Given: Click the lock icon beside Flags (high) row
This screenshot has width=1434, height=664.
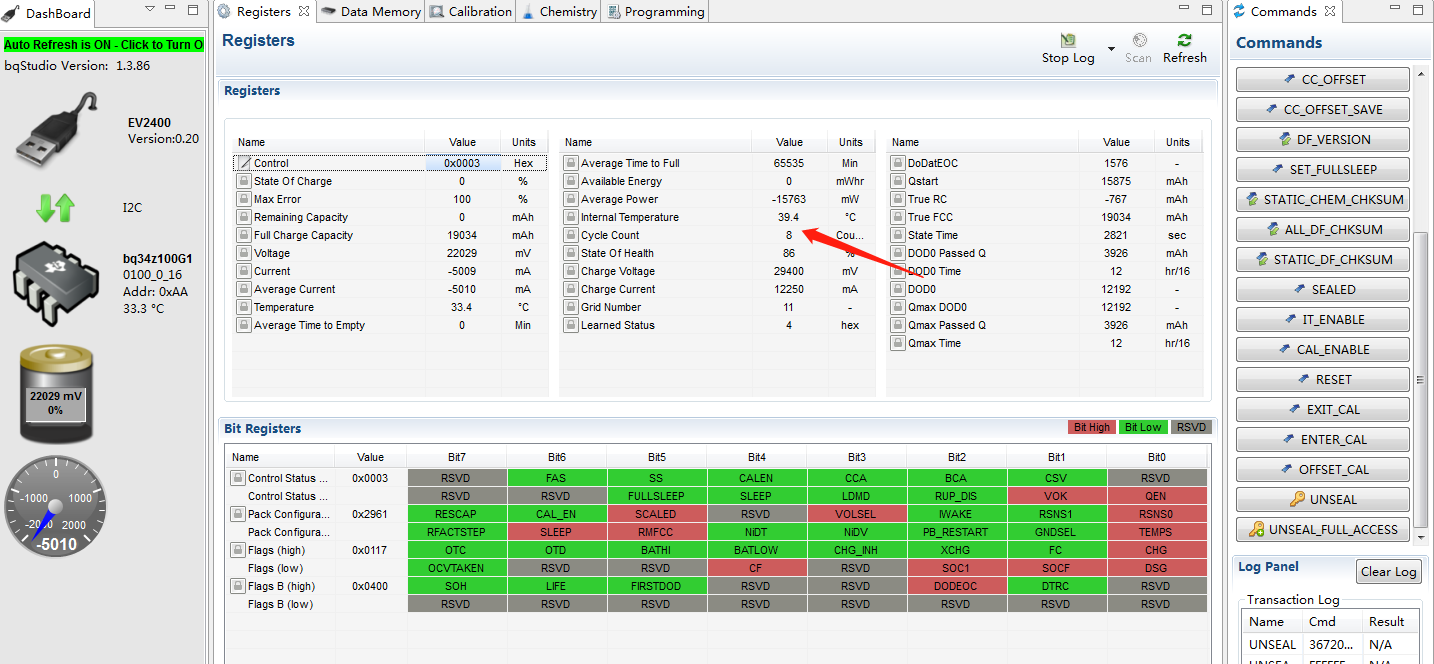Looking at the screenshot, I should point(238,550).
